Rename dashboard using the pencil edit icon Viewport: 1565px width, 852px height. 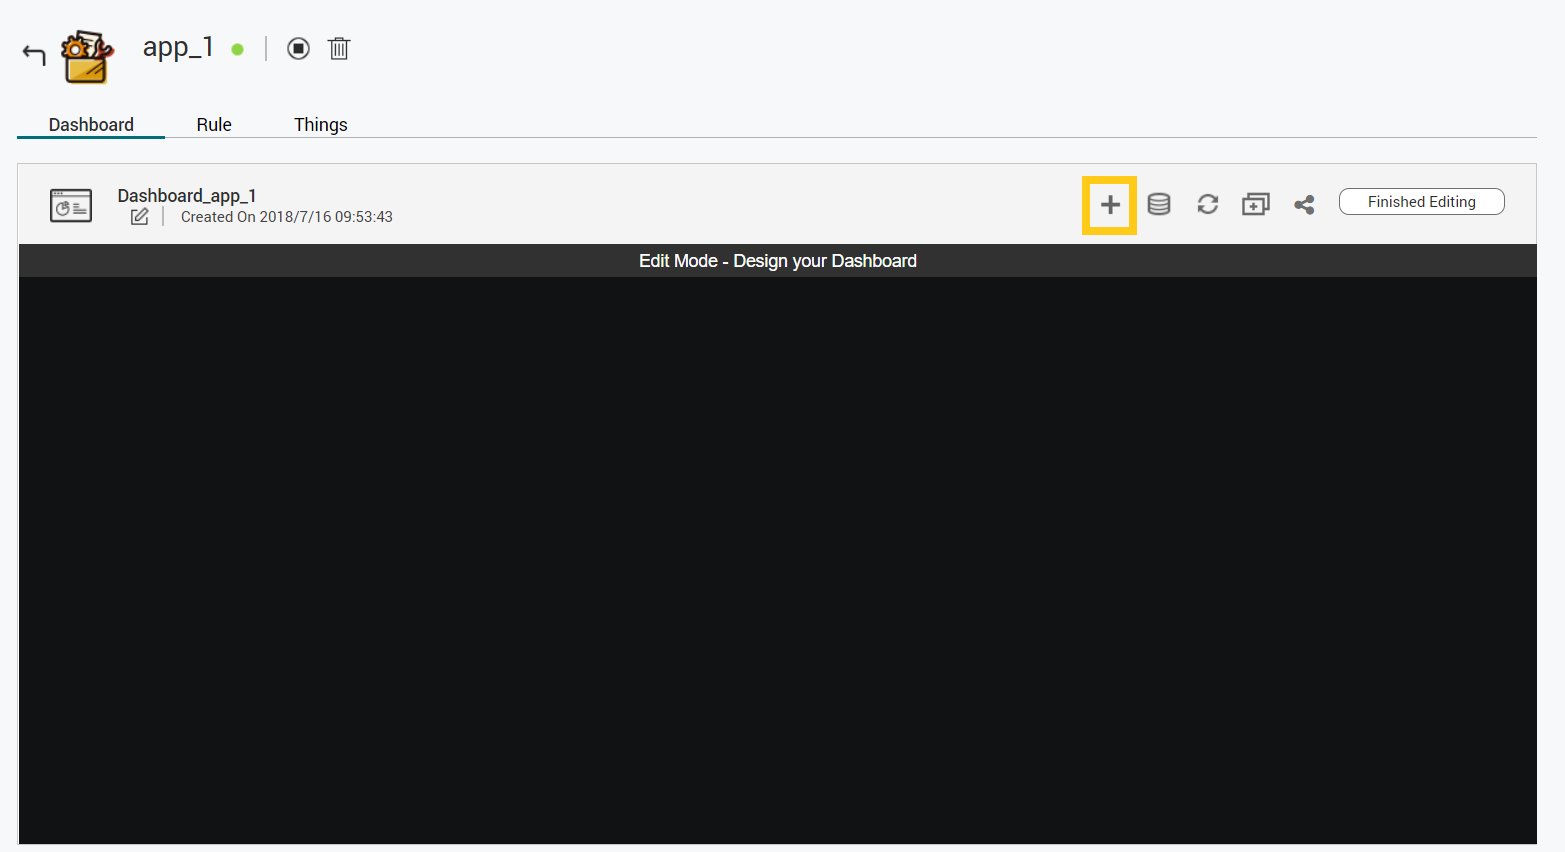pos(140,217)
